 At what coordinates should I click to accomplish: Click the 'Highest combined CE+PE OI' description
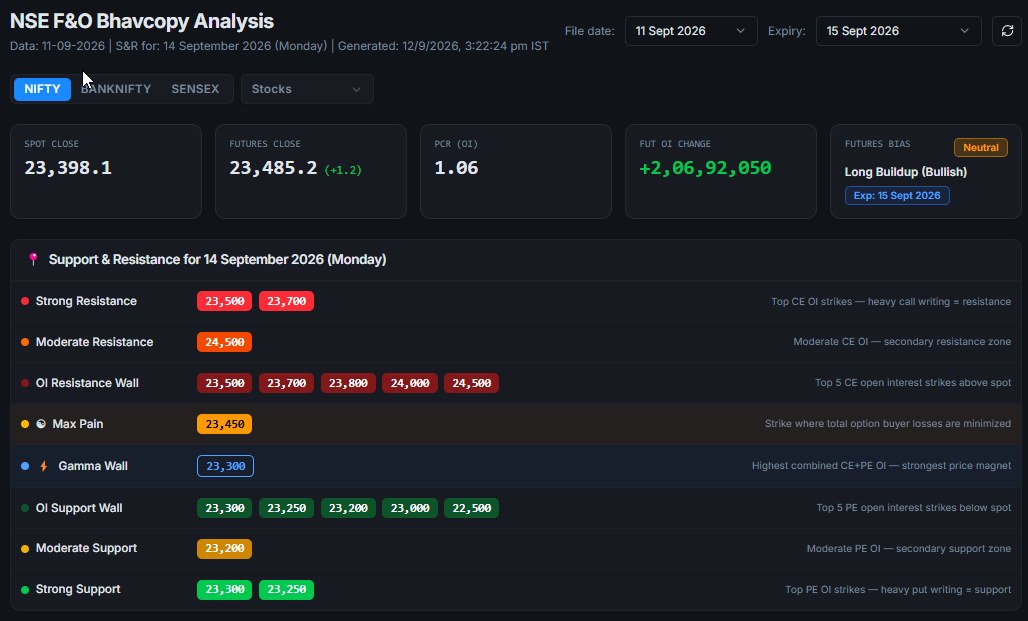(881, 466)
